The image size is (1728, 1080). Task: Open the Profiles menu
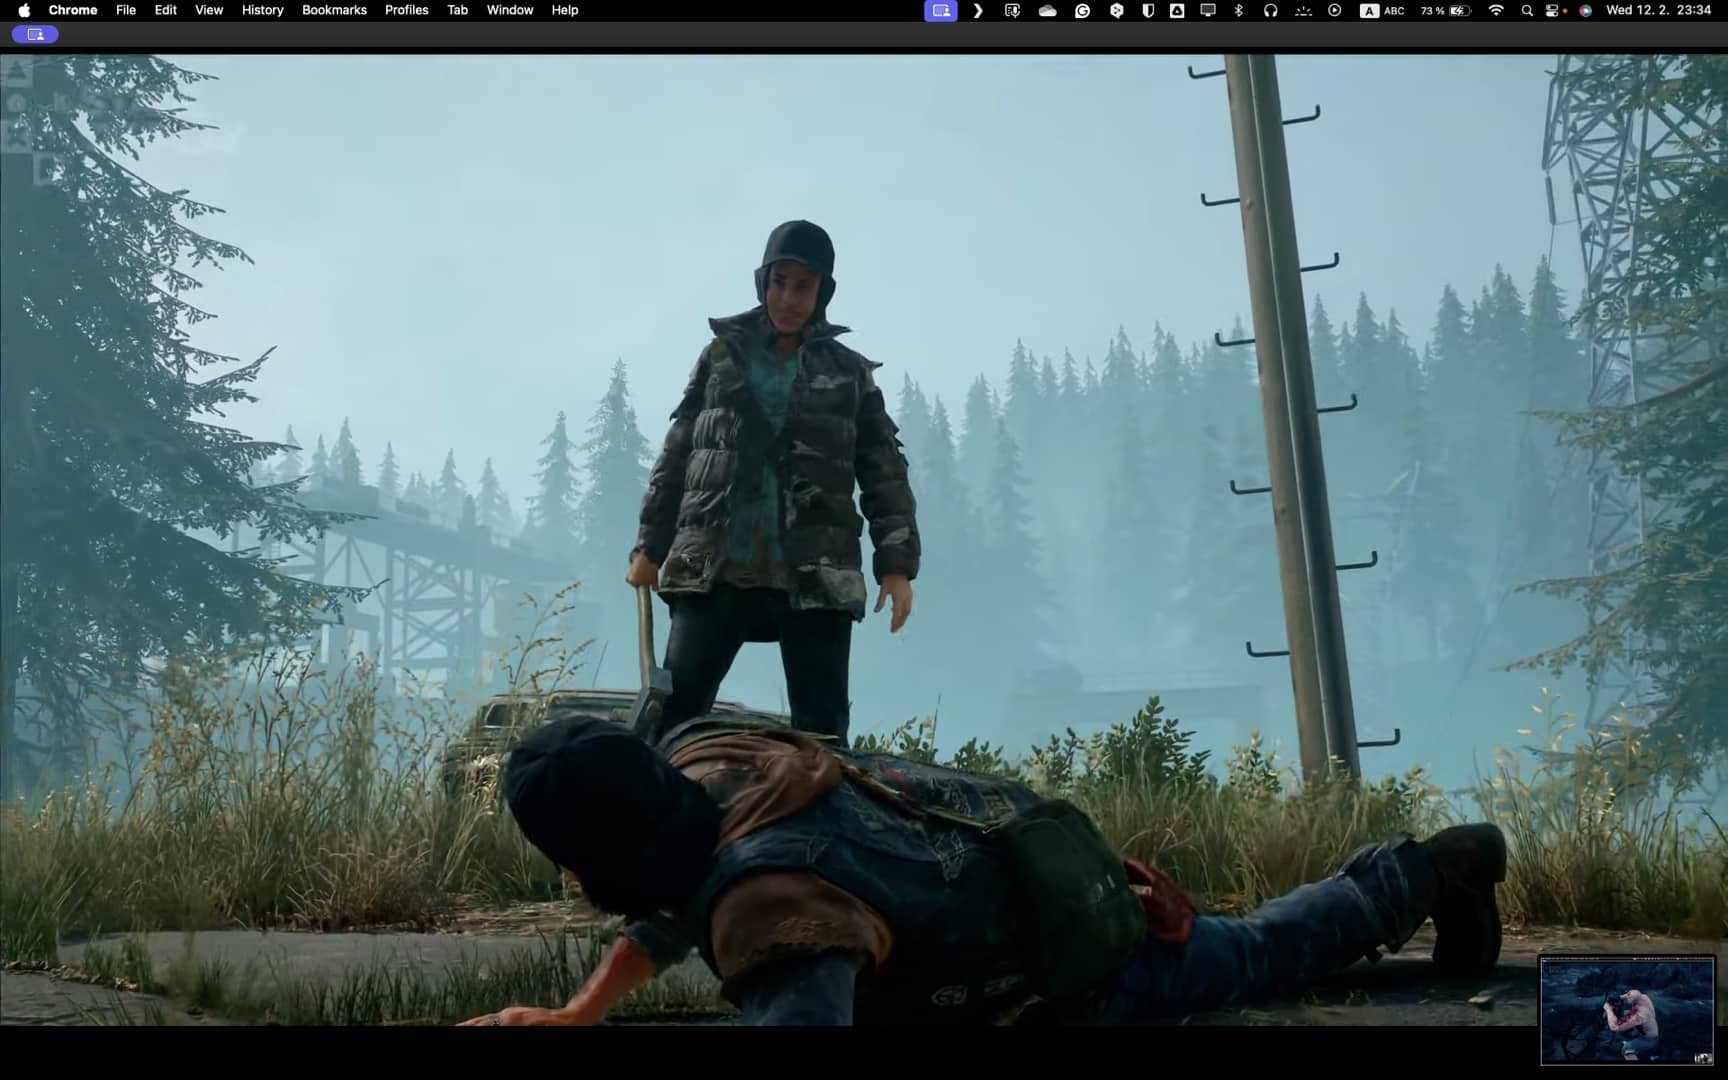point(407,10)
